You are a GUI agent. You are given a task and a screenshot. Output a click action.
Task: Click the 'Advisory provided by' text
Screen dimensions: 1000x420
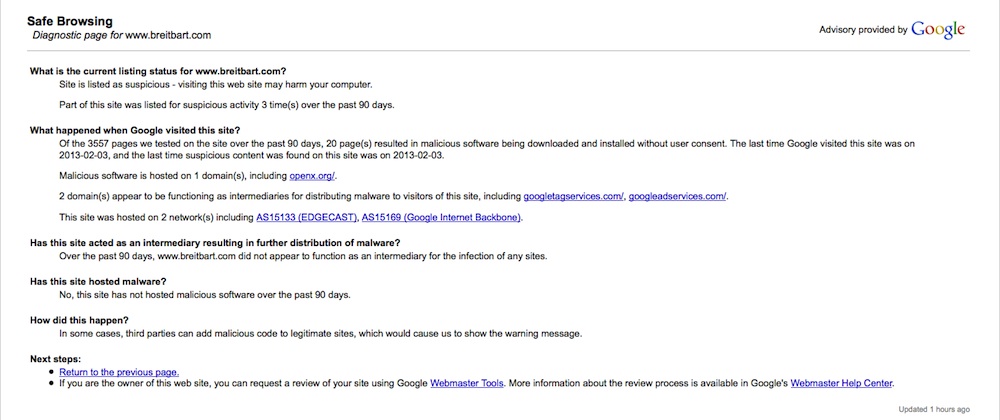(863, 30)
